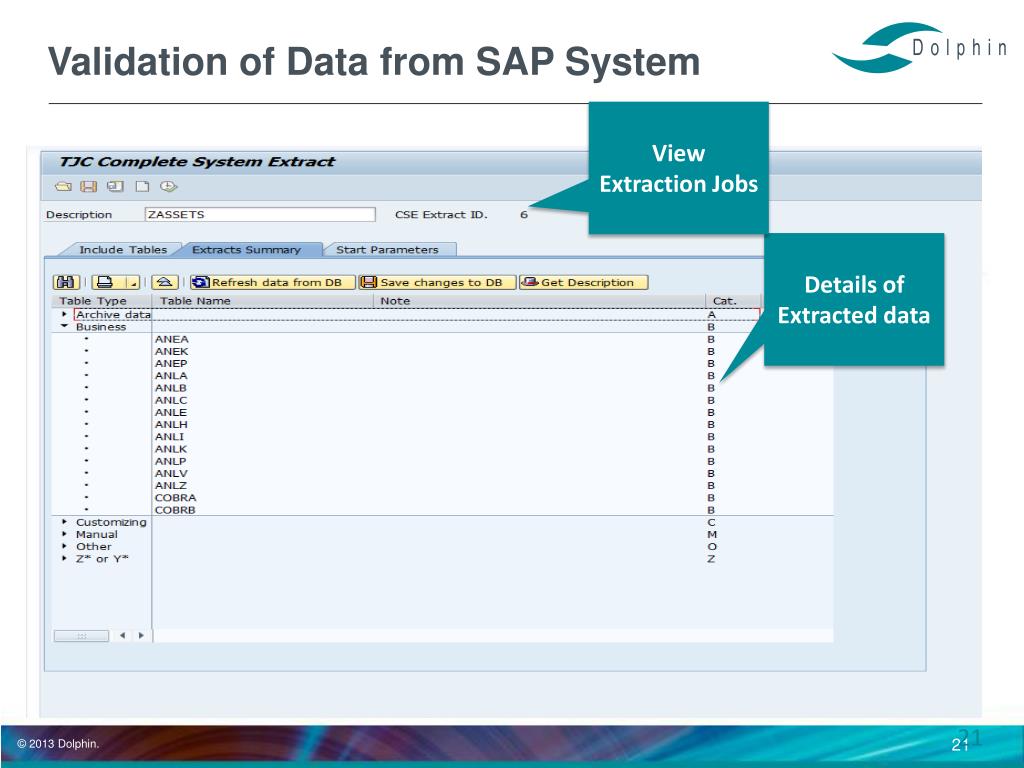Image resolution: width=1024 pixels, height=768 pixels.
Task: Click the Cat. column header
Action: pyautogui.click(x=733, y=301)
